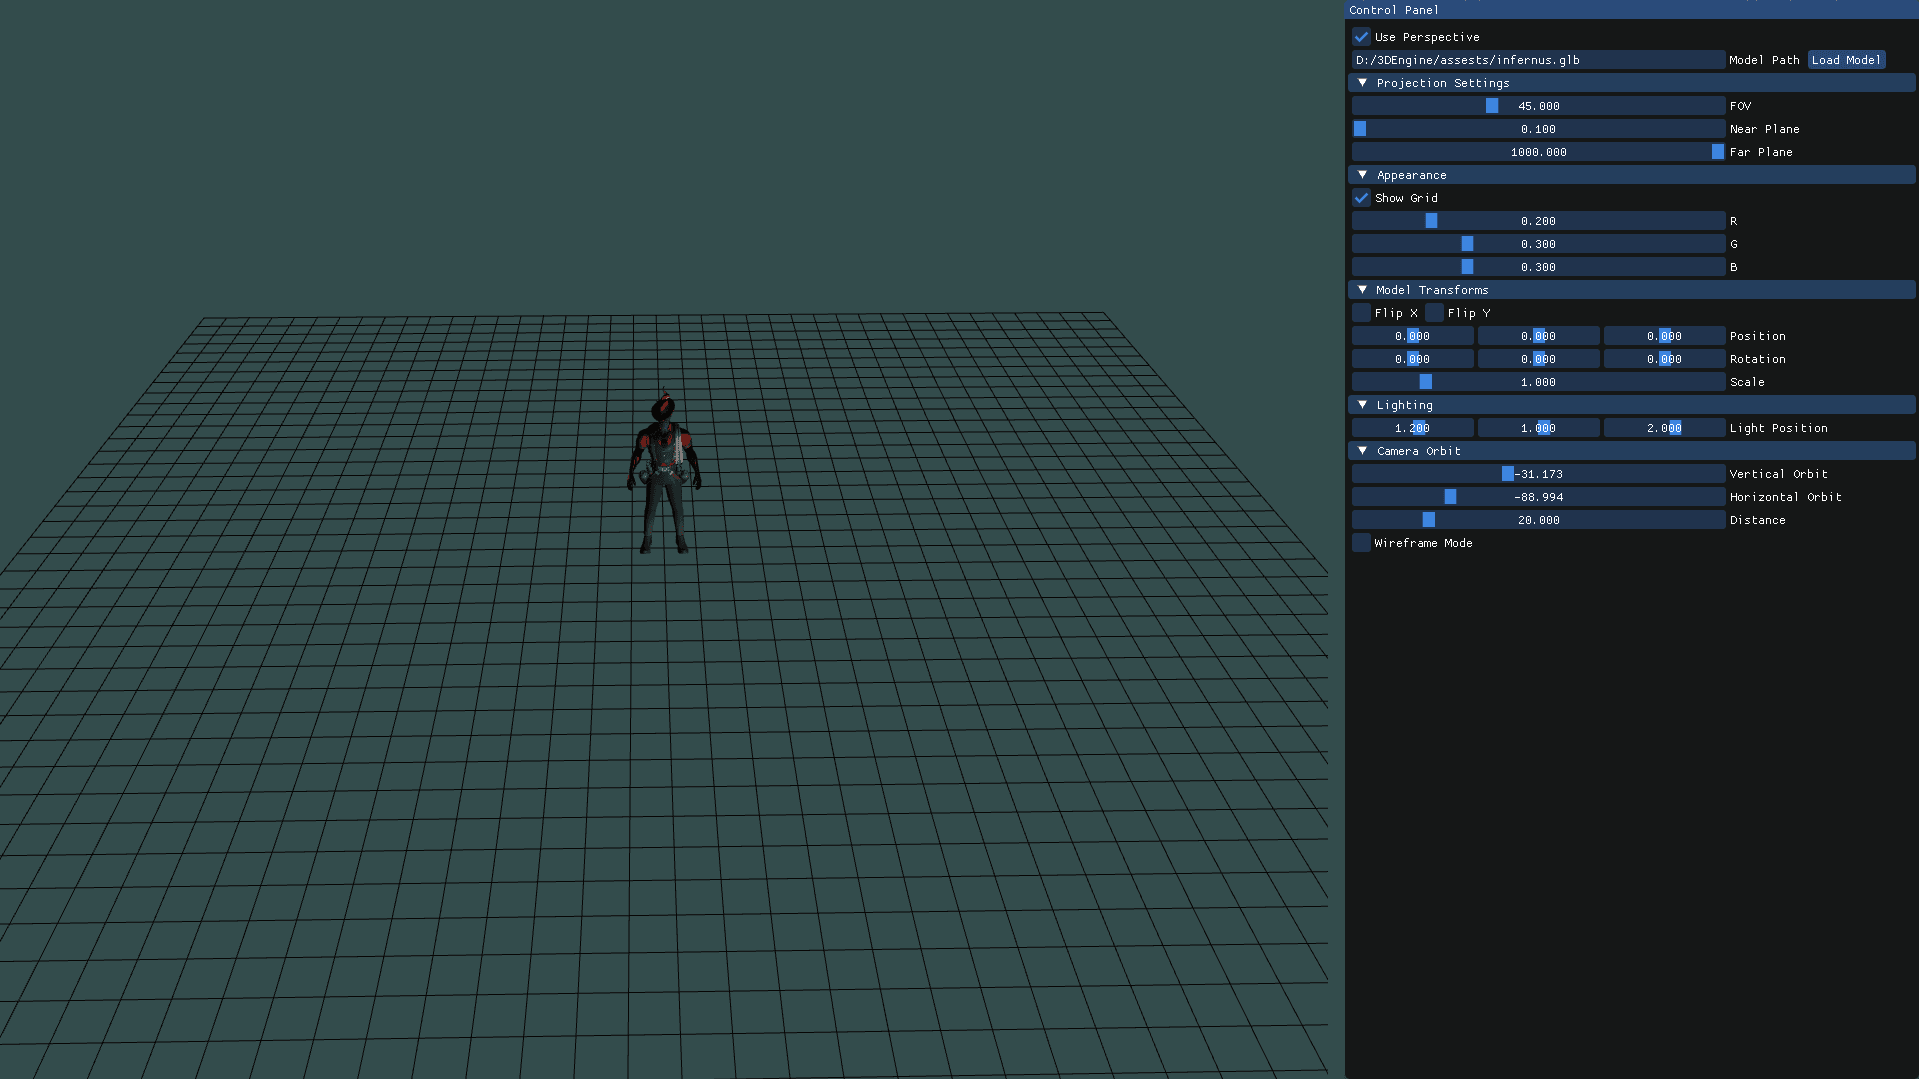The width and height of the screenshot is (1919, 1079).
Task: Click the FOV slider
Action: 1538,106
